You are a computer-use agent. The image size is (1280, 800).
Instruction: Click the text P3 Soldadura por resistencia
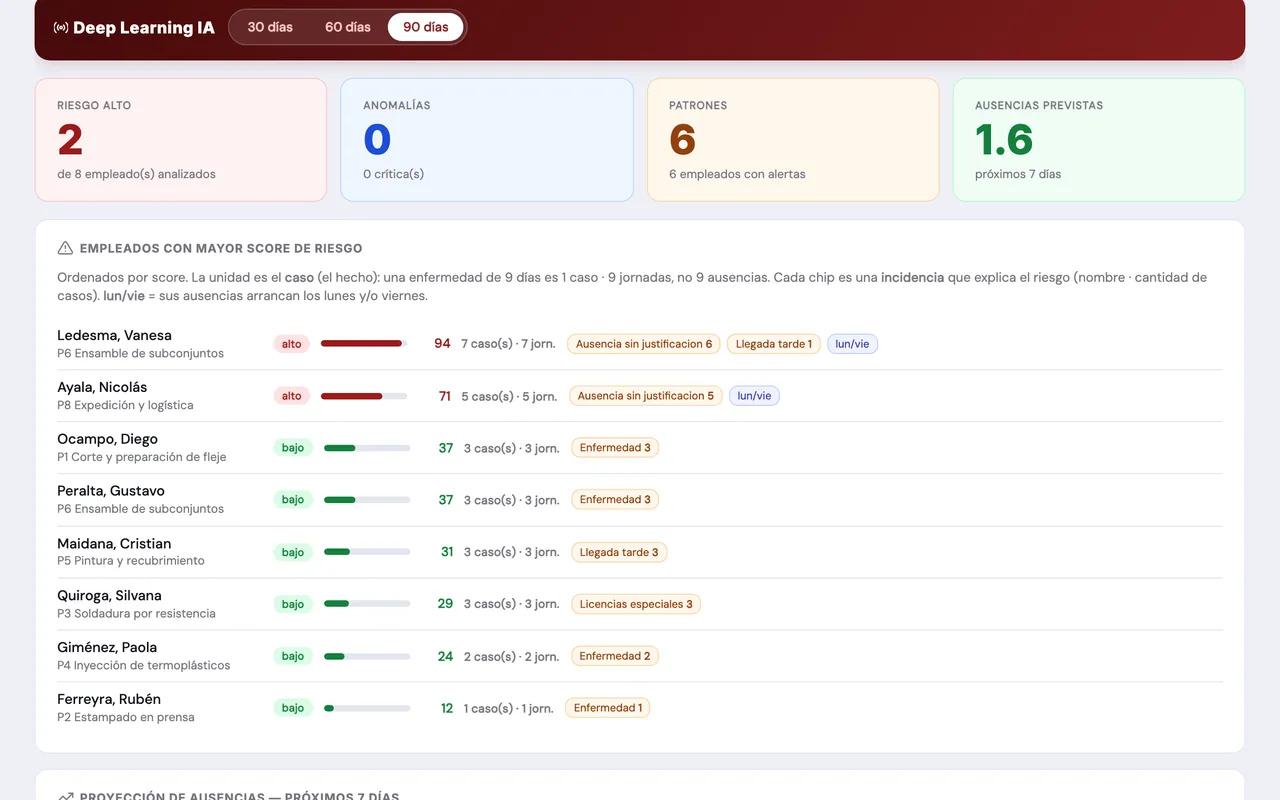(x=136, y=613)
